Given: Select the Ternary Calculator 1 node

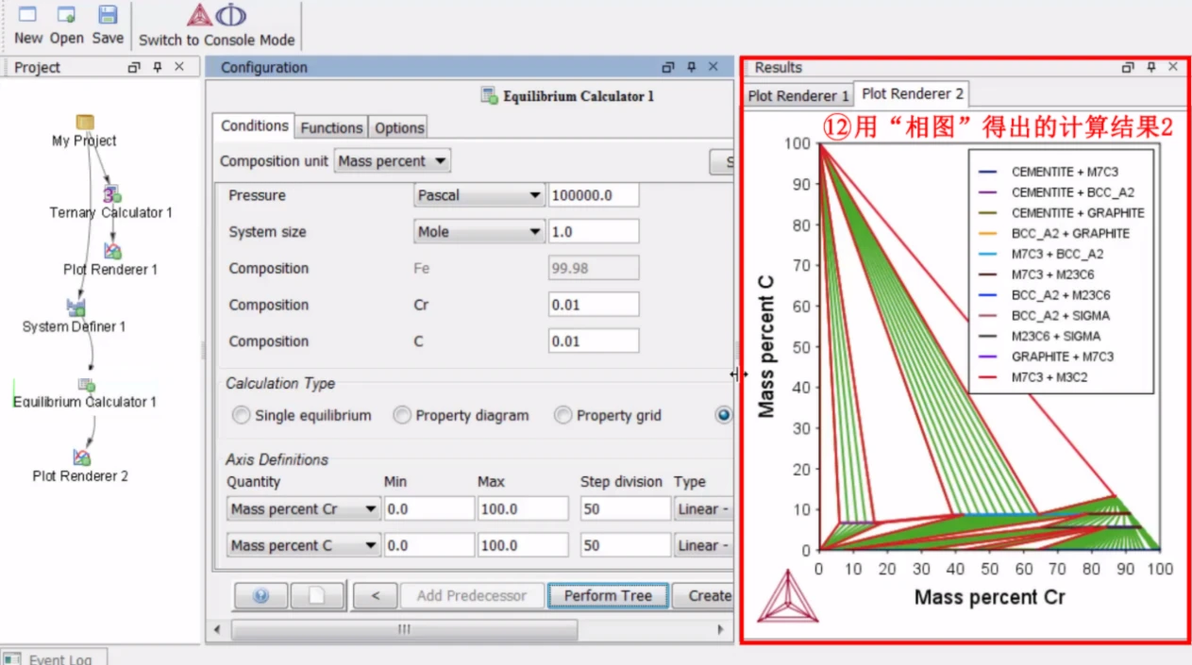Looking at the screenshot, I should click(x=111, y=204).
